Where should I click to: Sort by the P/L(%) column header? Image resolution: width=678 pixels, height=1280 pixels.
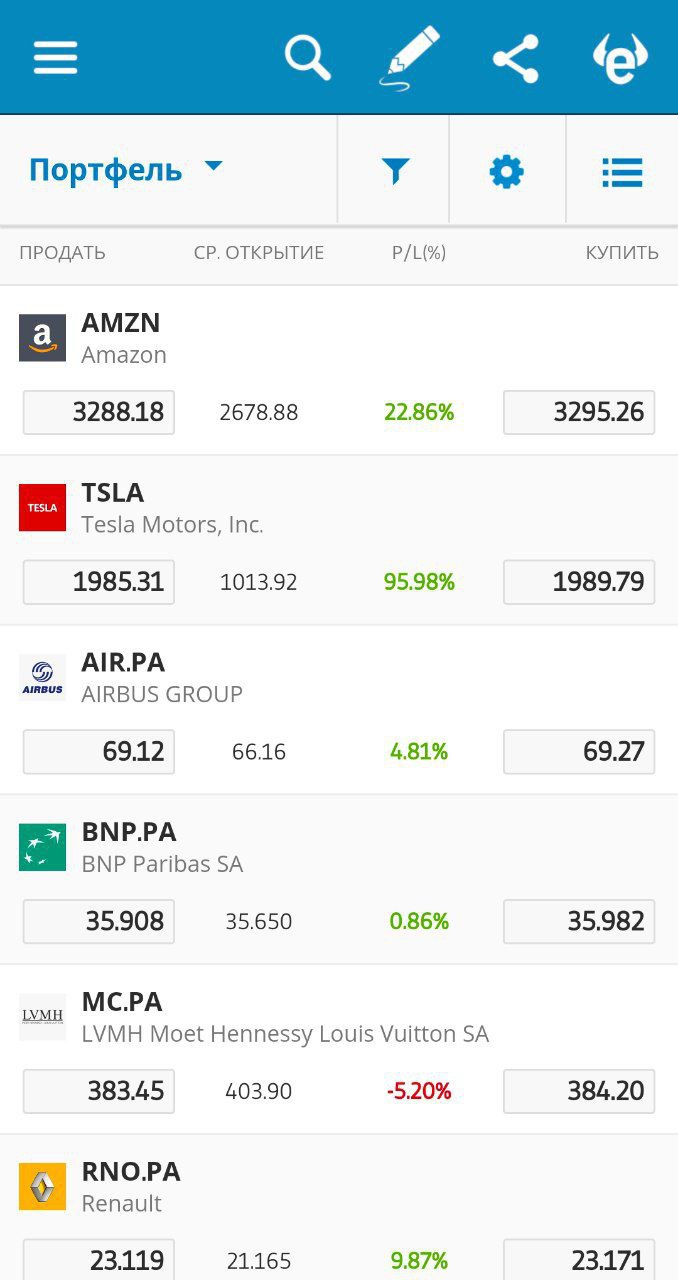tap(419, 253)
